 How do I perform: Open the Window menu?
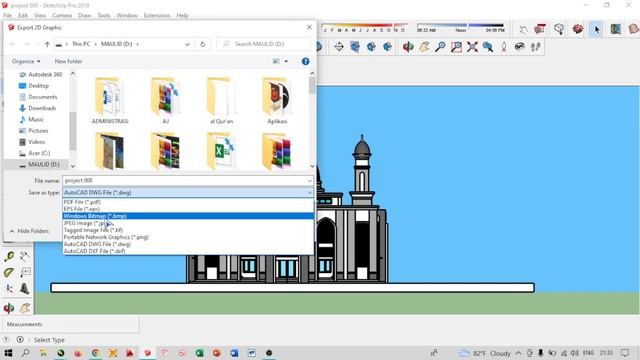[x=127, y=16]
